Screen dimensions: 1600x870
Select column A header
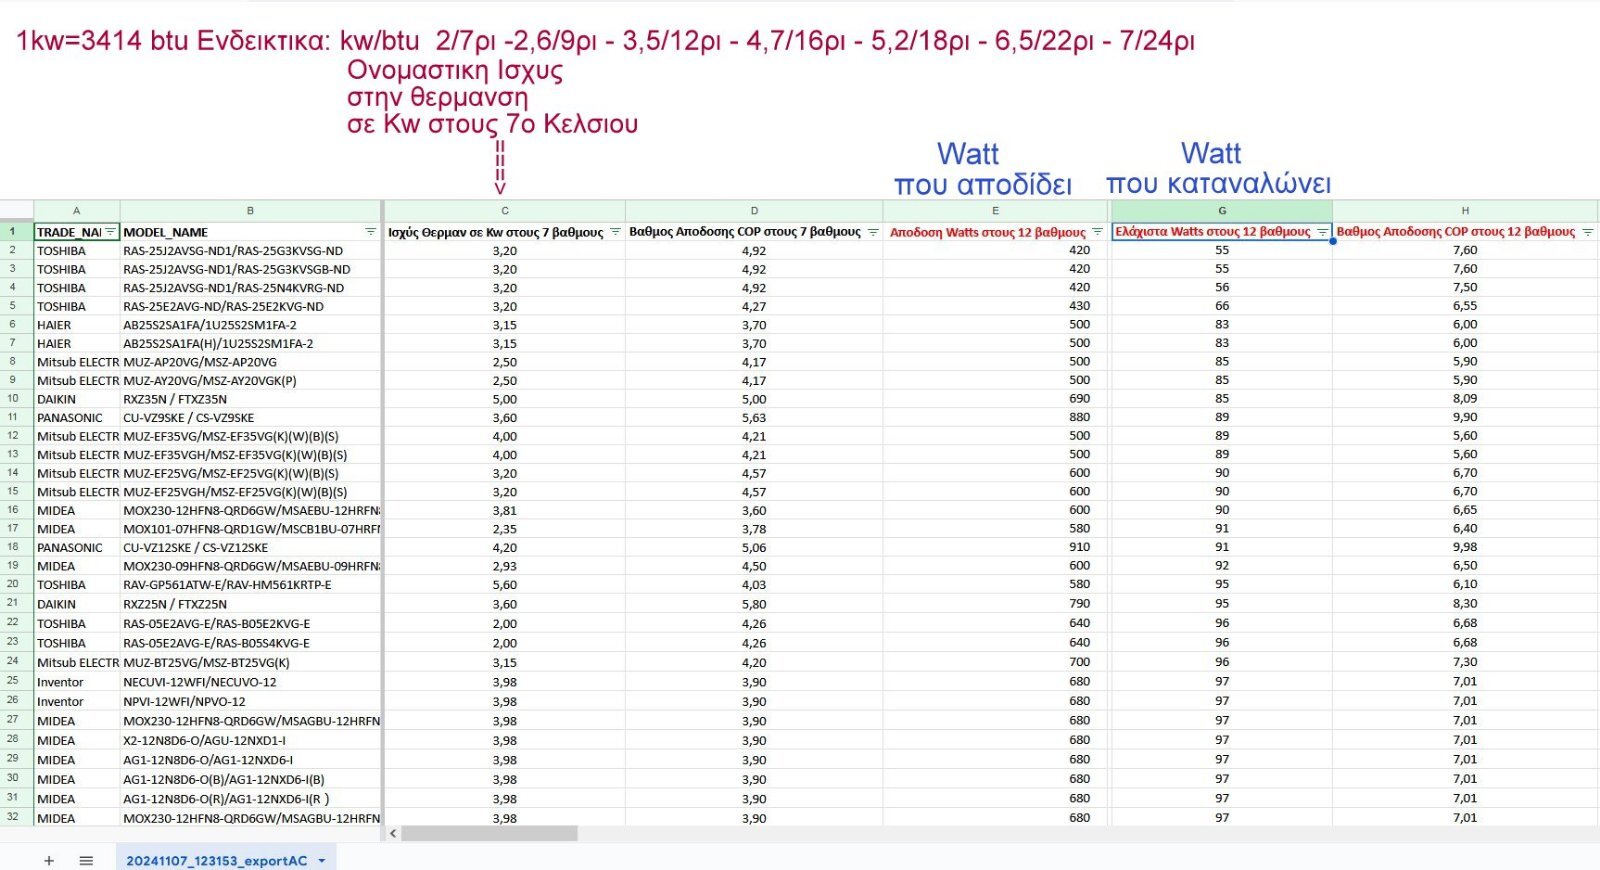coord(77,211)
